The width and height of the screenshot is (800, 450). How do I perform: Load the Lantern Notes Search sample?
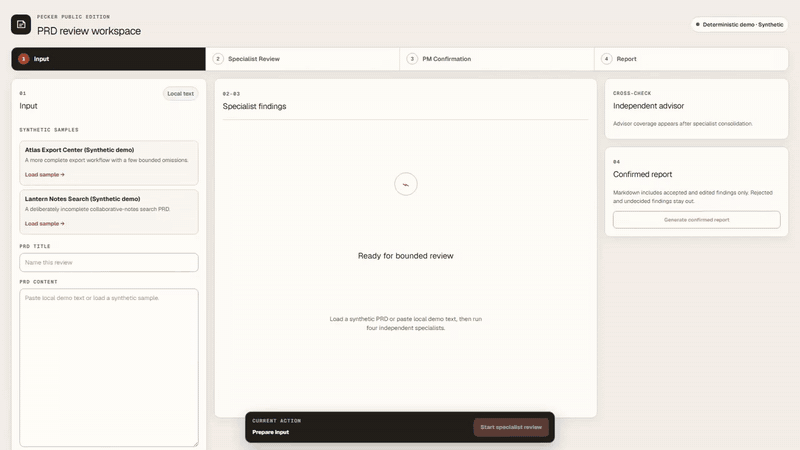[x=44, y=223]
